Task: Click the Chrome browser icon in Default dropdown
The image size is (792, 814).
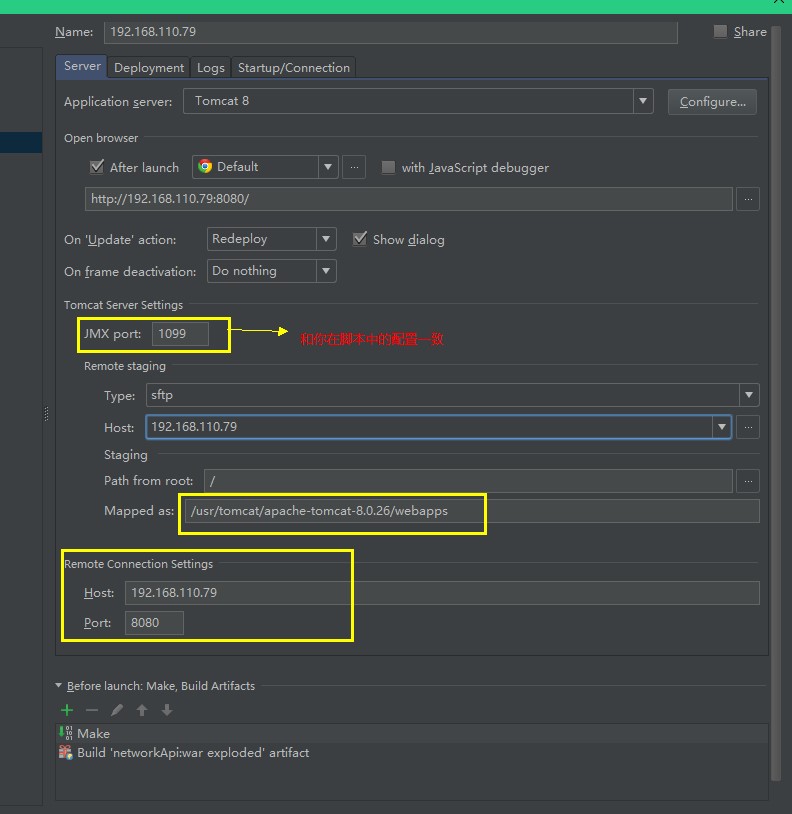Action: click(x=205, y=166)
